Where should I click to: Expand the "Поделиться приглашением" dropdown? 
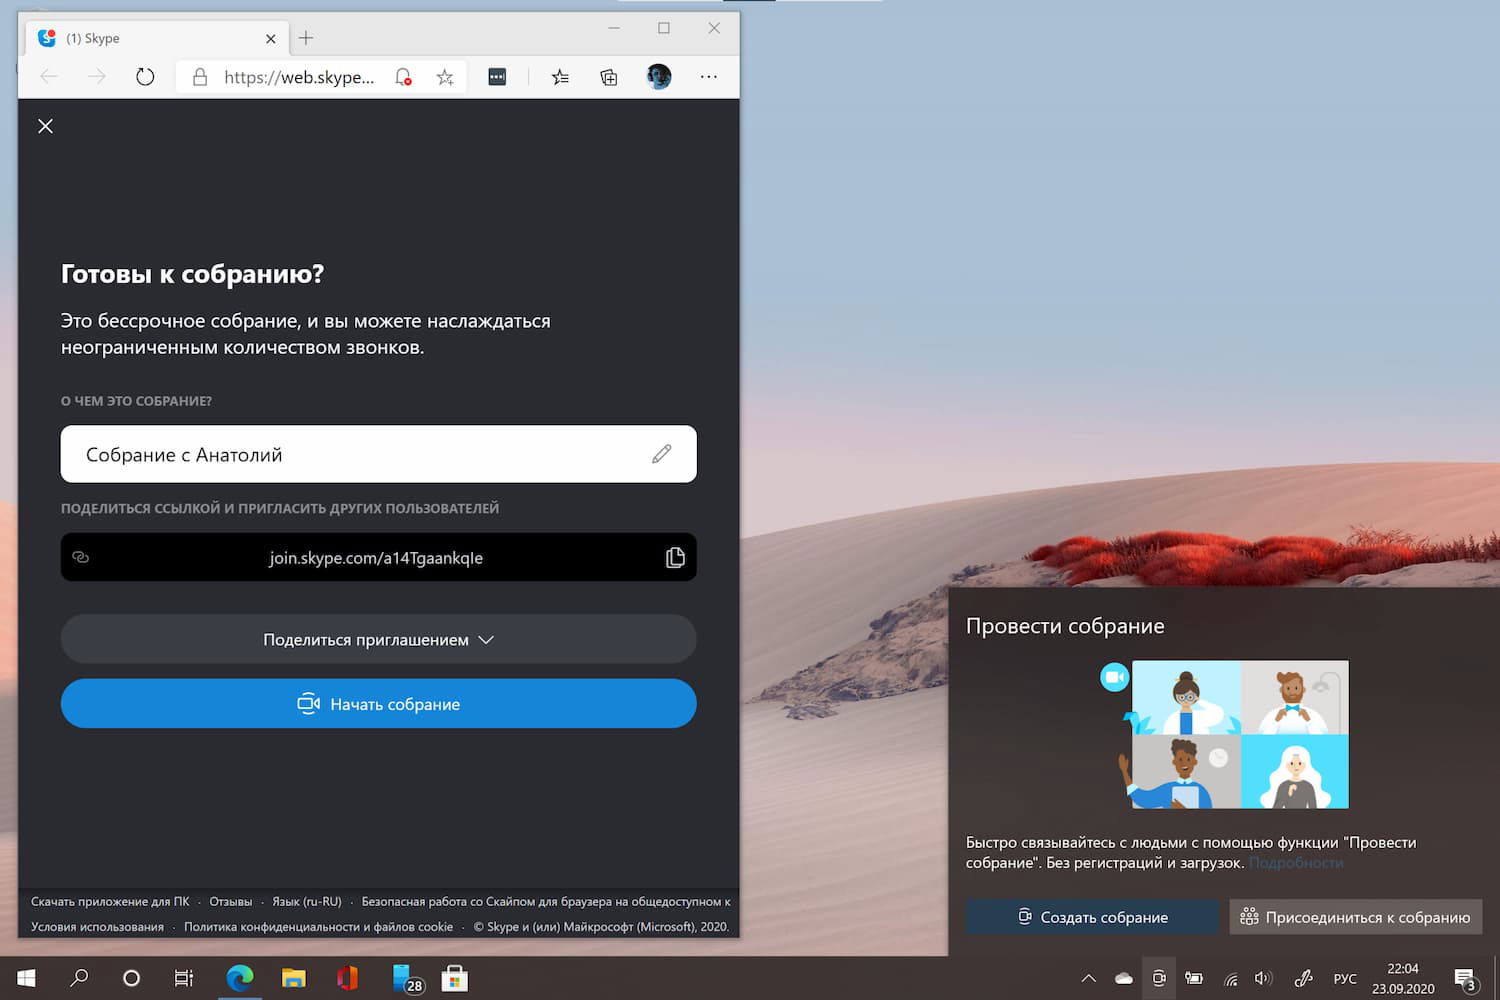(x=378, y=639)
